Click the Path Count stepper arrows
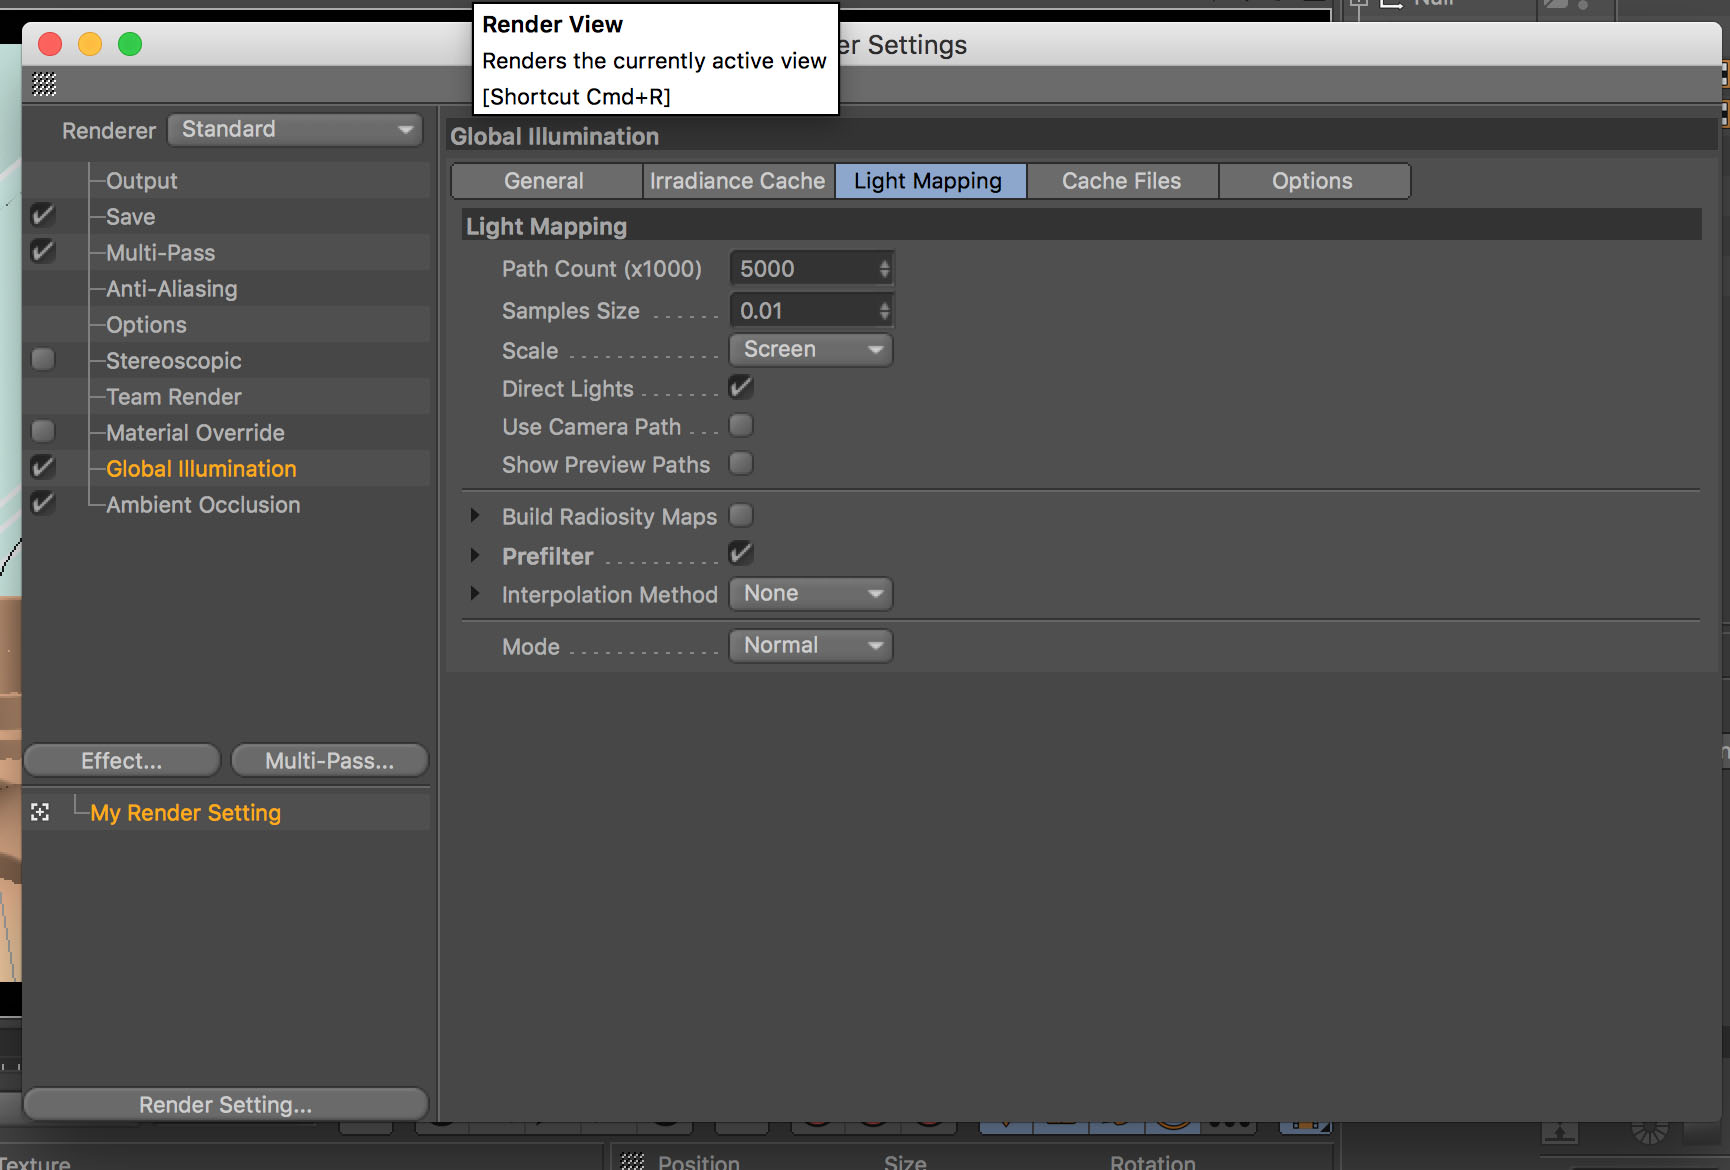This screenshot has height=1170, width=1730. point(884,269)
